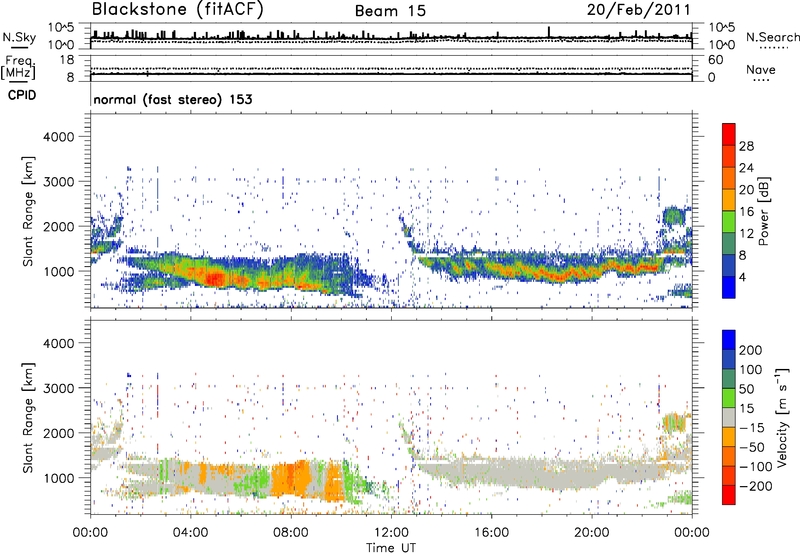Pick the red top segment of power colorbar
The height and width of the screenshot is (554, 800).
[x=729, y=134]
